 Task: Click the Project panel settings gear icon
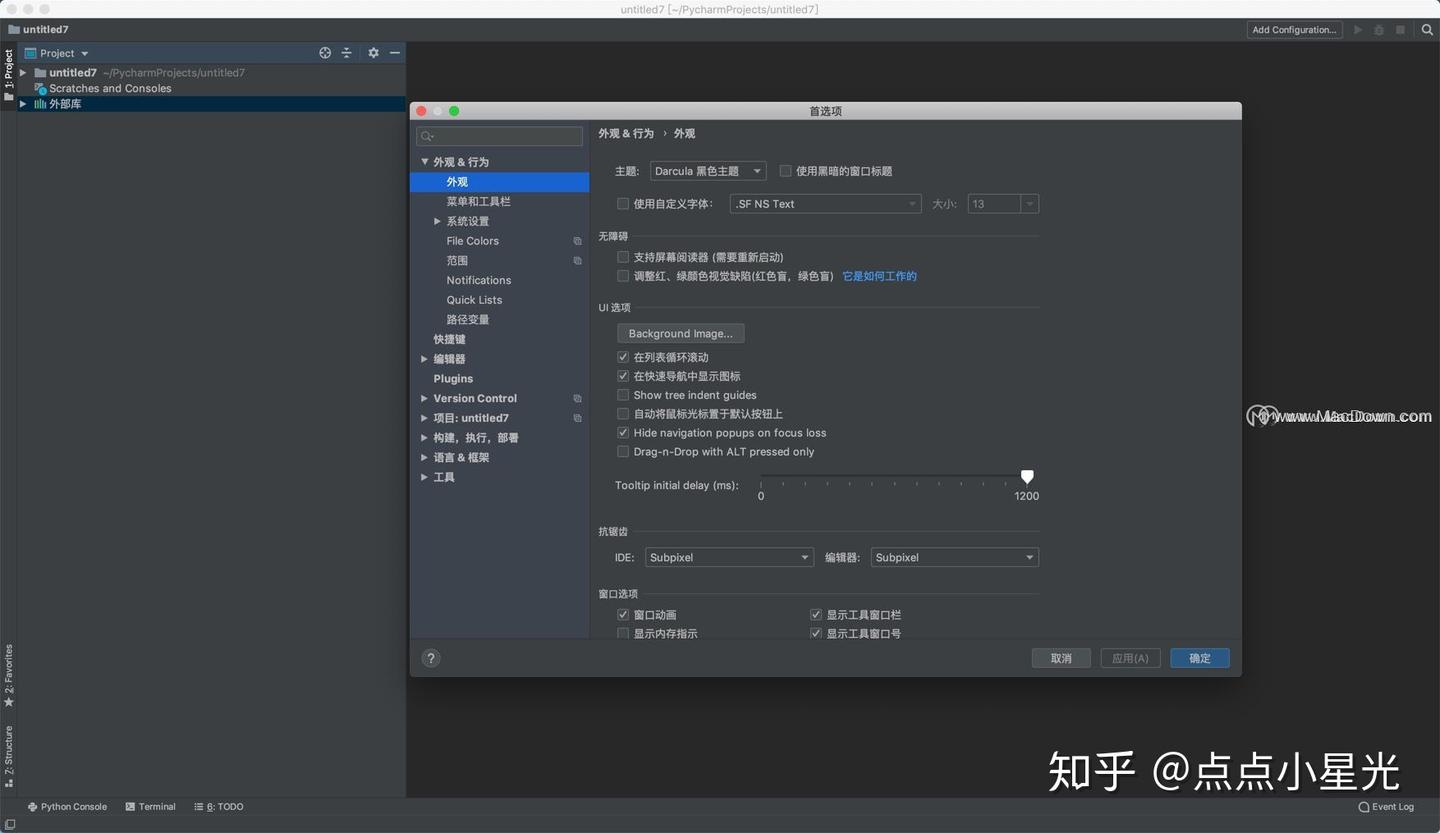[373, 52]
